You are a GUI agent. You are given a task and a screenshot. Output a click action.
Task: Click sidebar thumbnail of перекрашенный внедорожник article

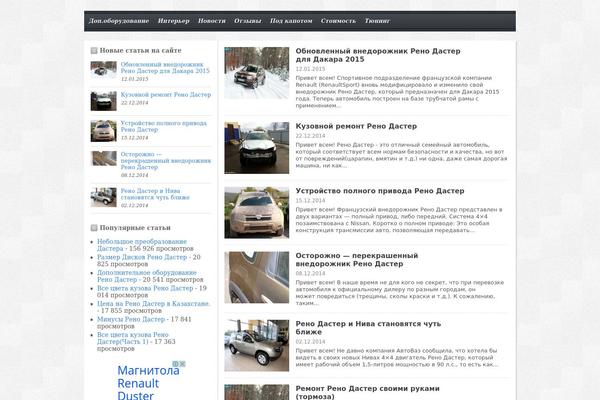point(103,158)
